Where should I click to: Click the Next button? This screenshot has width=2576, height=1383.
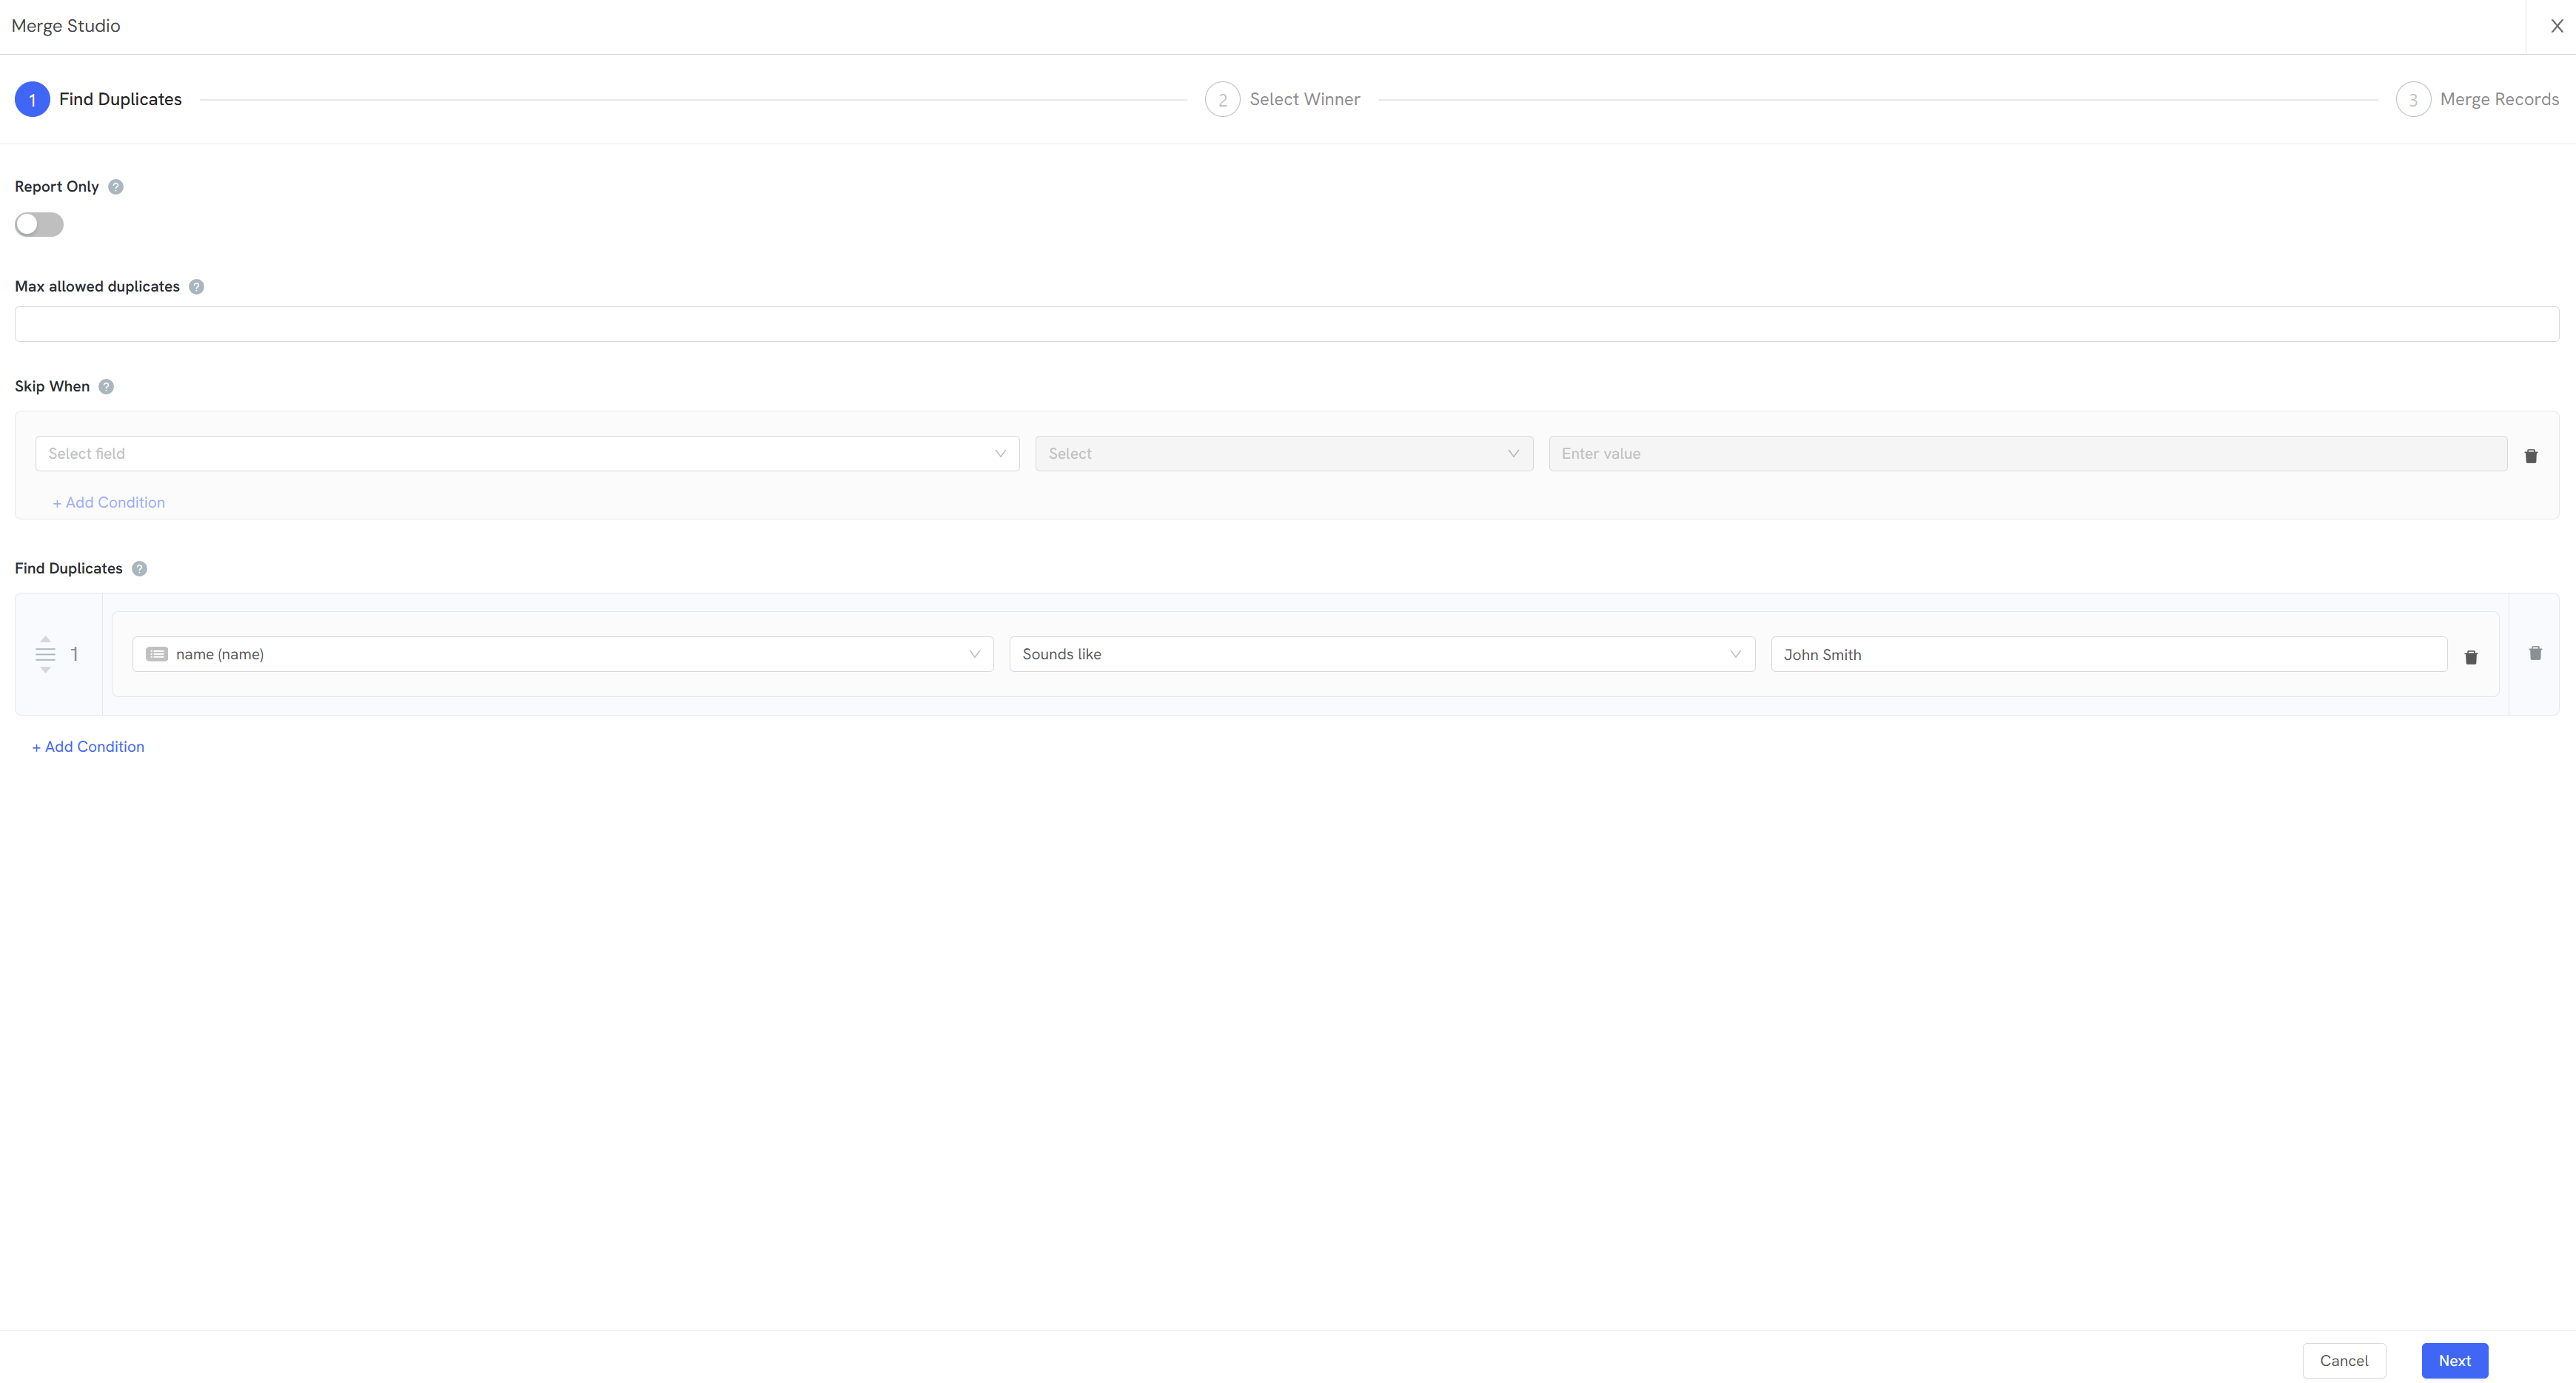pyautogui.click(x=2454, y=1360)
